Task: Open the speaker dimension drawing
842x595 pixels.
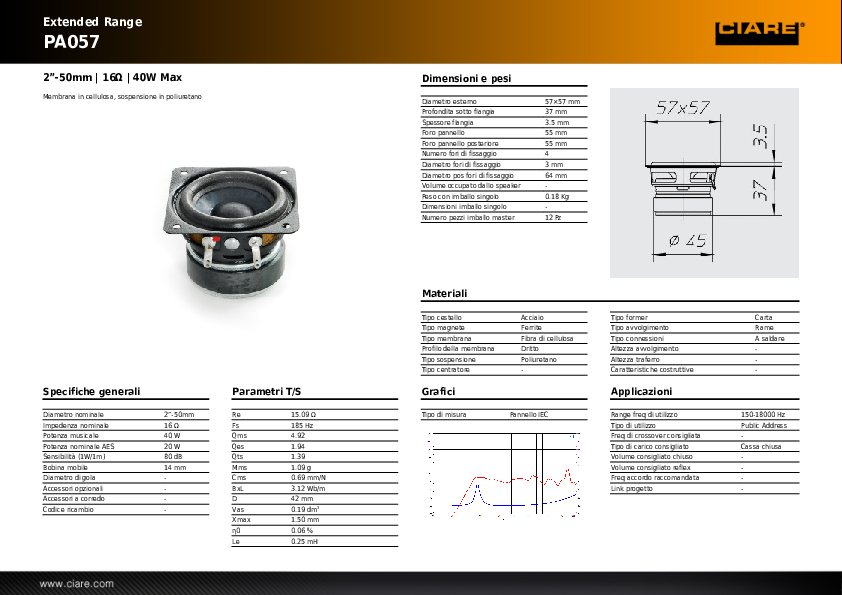Action: pyautogui.click(x=704, y=183)
